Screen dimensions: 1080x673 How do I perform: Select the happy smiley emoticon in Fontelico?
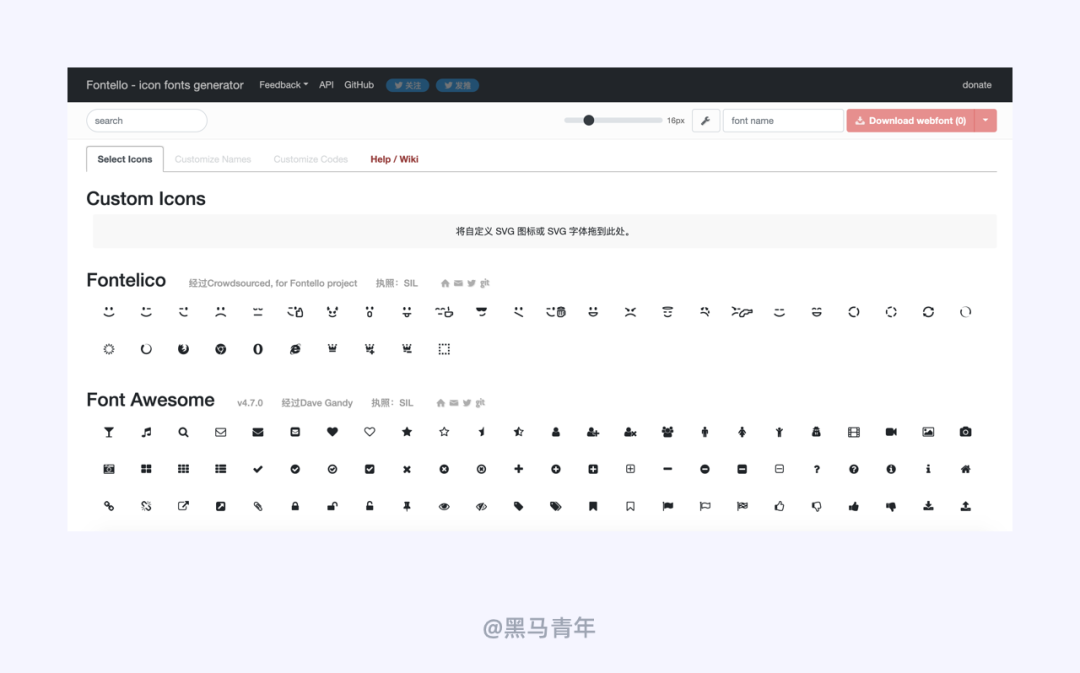point(109,312)
